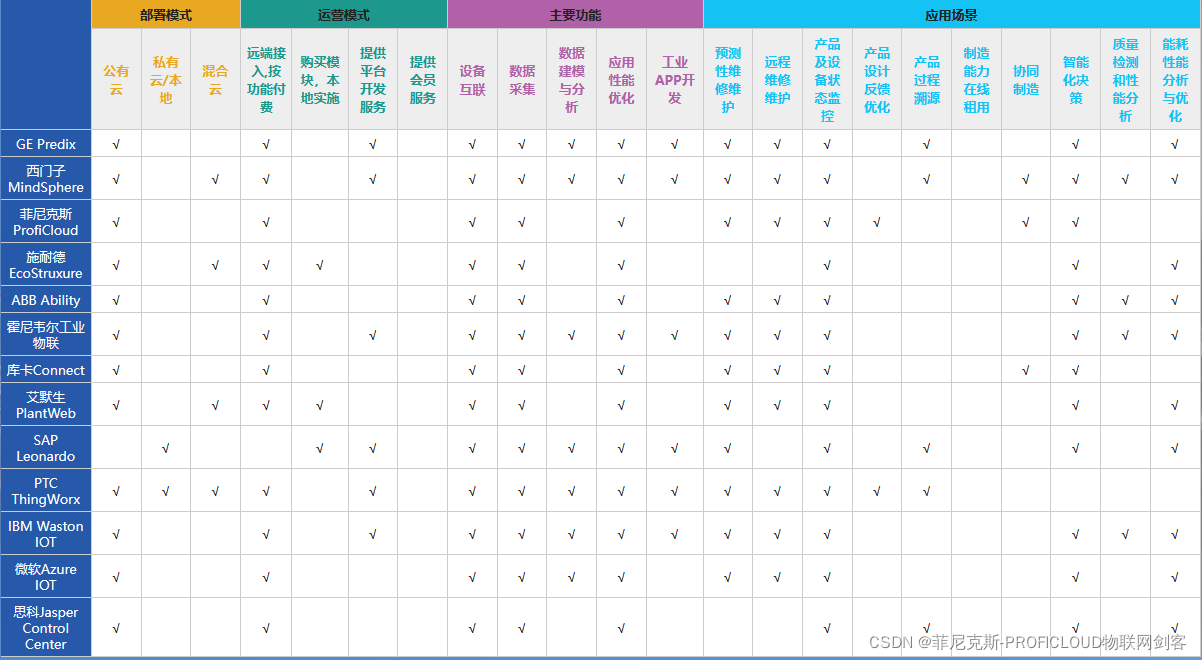This screenshot has width=1202, height=660.
Task: Select IBM Waston IOT's 提供平台开发服务 check mark
Action: [373, 535]
